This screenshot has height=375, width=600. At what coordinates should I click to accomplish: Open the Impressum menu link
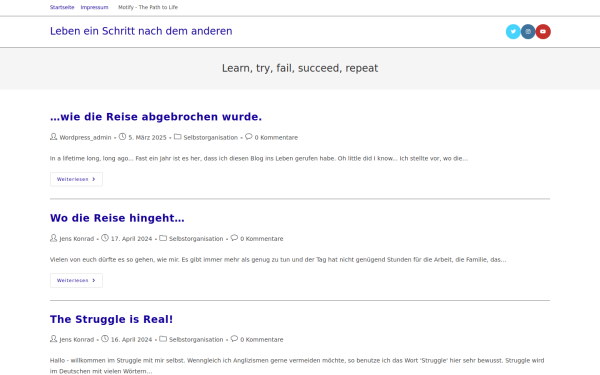(x=94, y=7)
